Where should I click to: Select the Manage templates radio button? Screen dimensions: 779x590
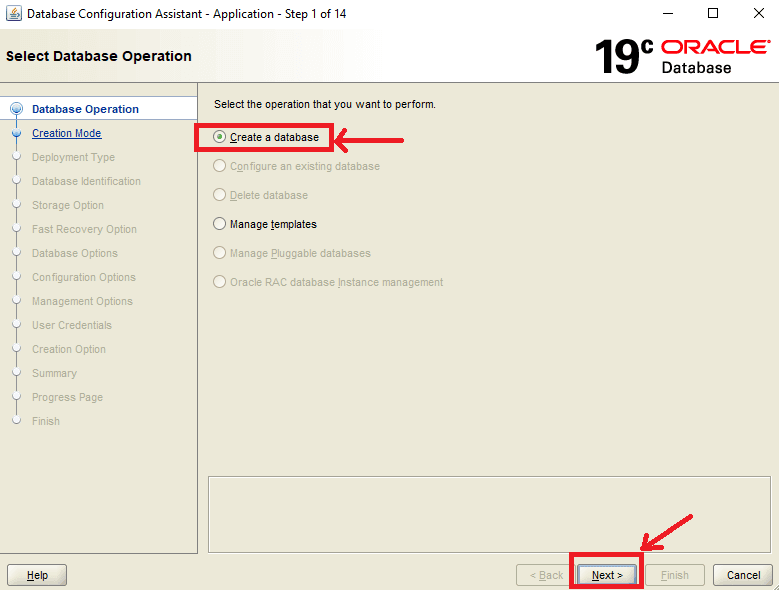220,225
